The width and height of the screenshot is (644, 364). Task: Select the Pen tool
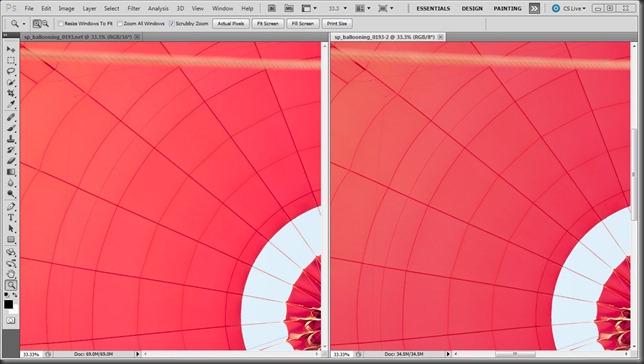click(11, 207)
